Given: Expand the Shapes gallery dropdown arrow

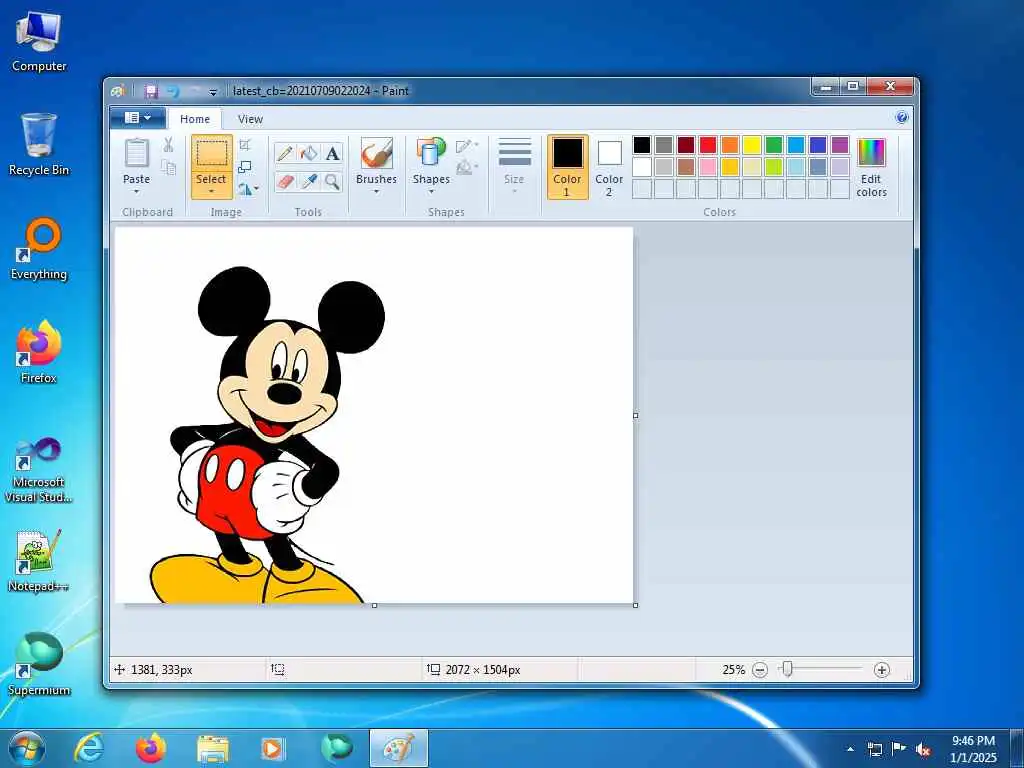Looking at the screenshot, I should (431, 191).
